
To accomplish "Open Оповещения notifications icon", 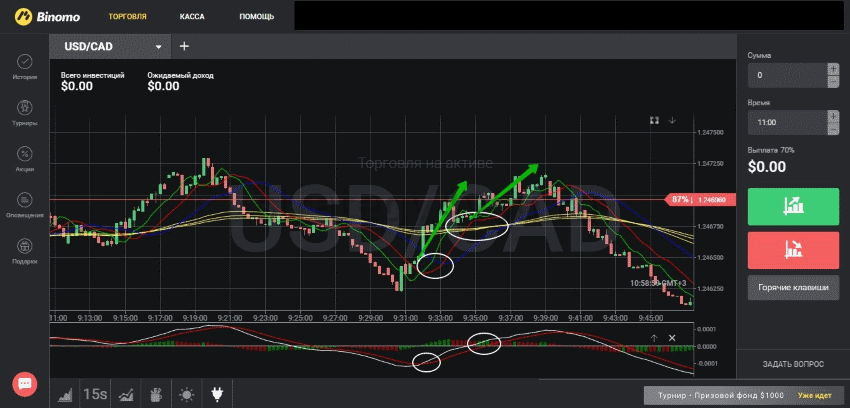I will click(x=25, y=200).
